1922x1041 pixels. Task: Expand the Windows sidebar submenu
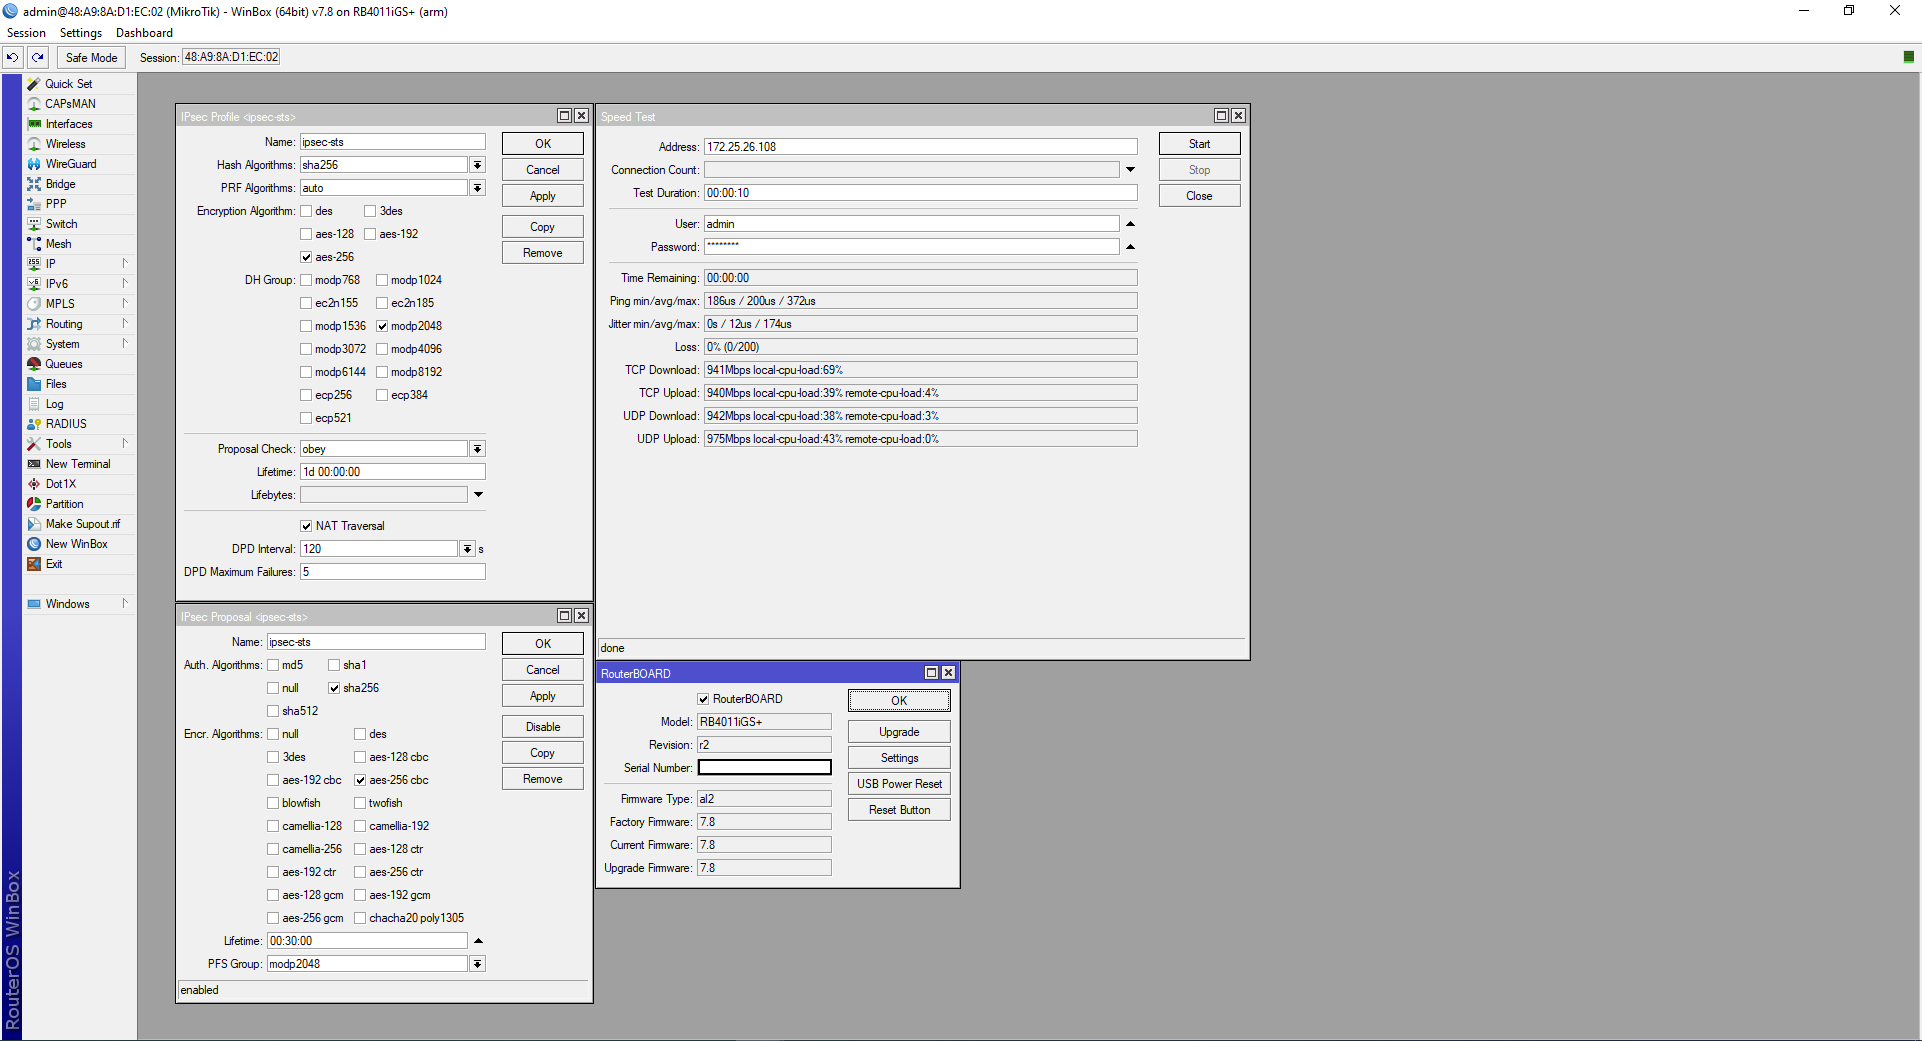pos(125,604)
